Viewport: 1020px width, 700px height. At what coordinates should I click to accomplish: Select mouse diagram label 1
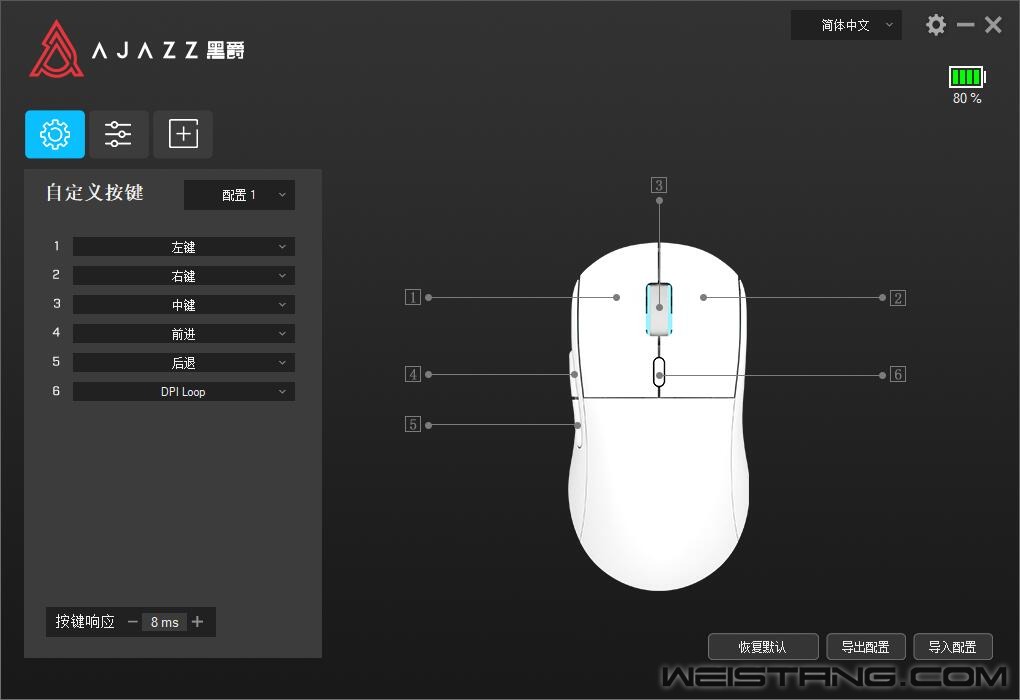coord(413,297)
